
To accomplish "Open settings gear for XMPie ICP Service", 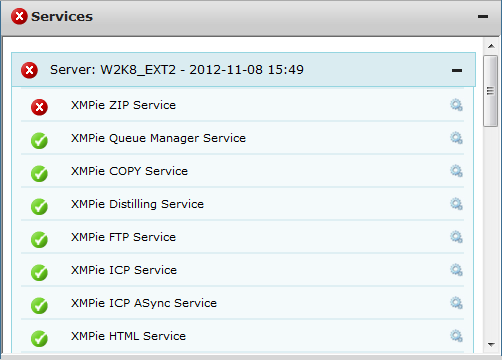I will click(x=456, y=270).
